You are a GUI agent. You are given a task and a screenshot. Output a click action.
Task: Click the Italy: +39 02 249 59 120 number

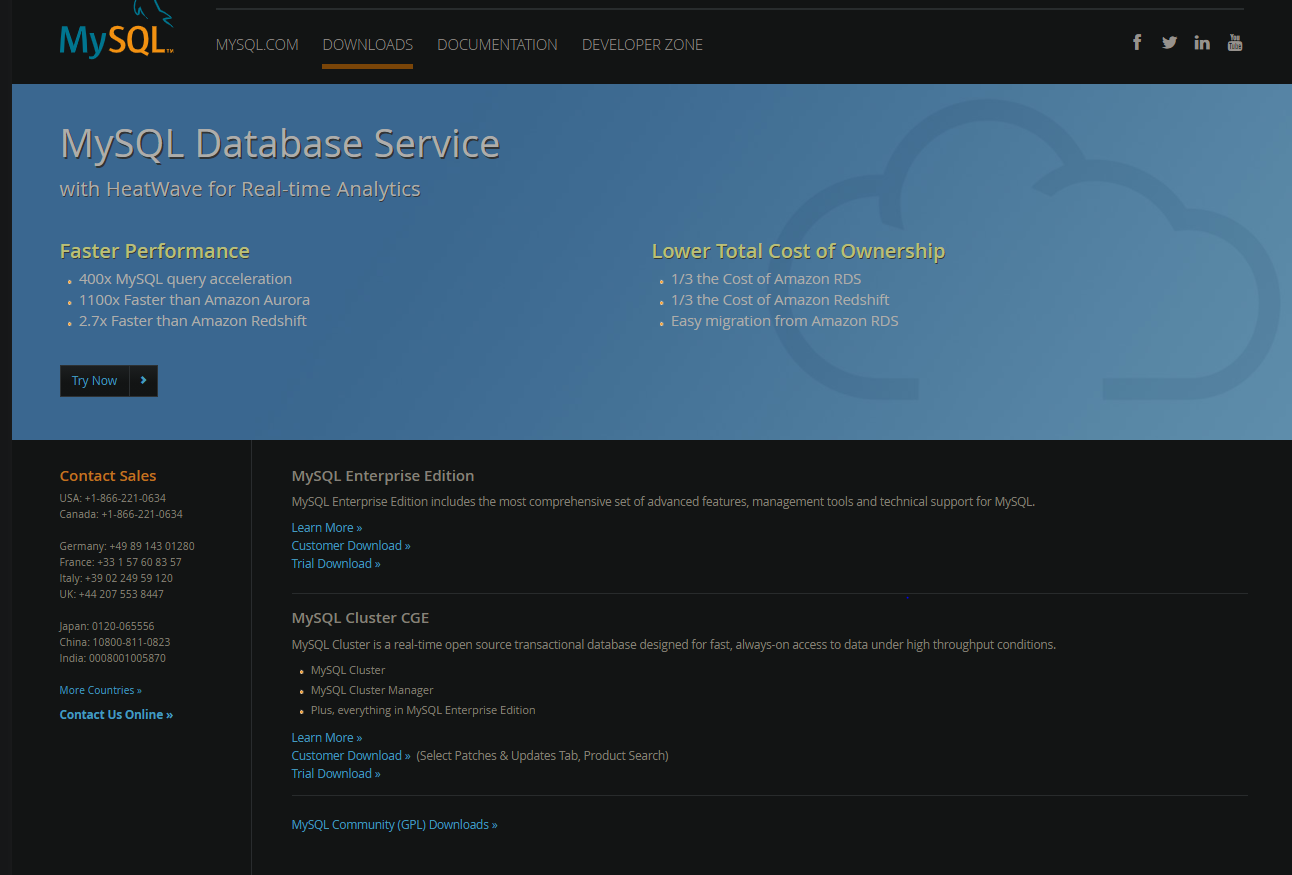(x=116, y=578)
